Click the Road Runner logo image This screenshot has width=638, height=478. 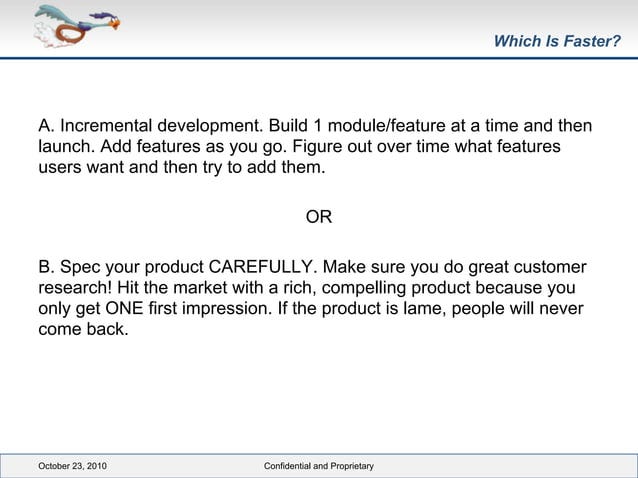tap(77, 26)
